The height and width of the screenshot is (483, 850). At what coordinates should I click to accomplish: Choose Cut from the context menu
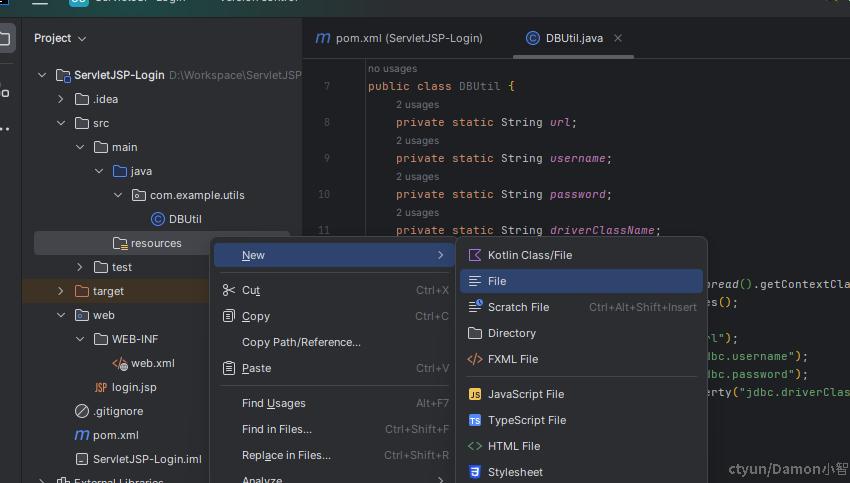pyautogui.click(x=334, y=290)
